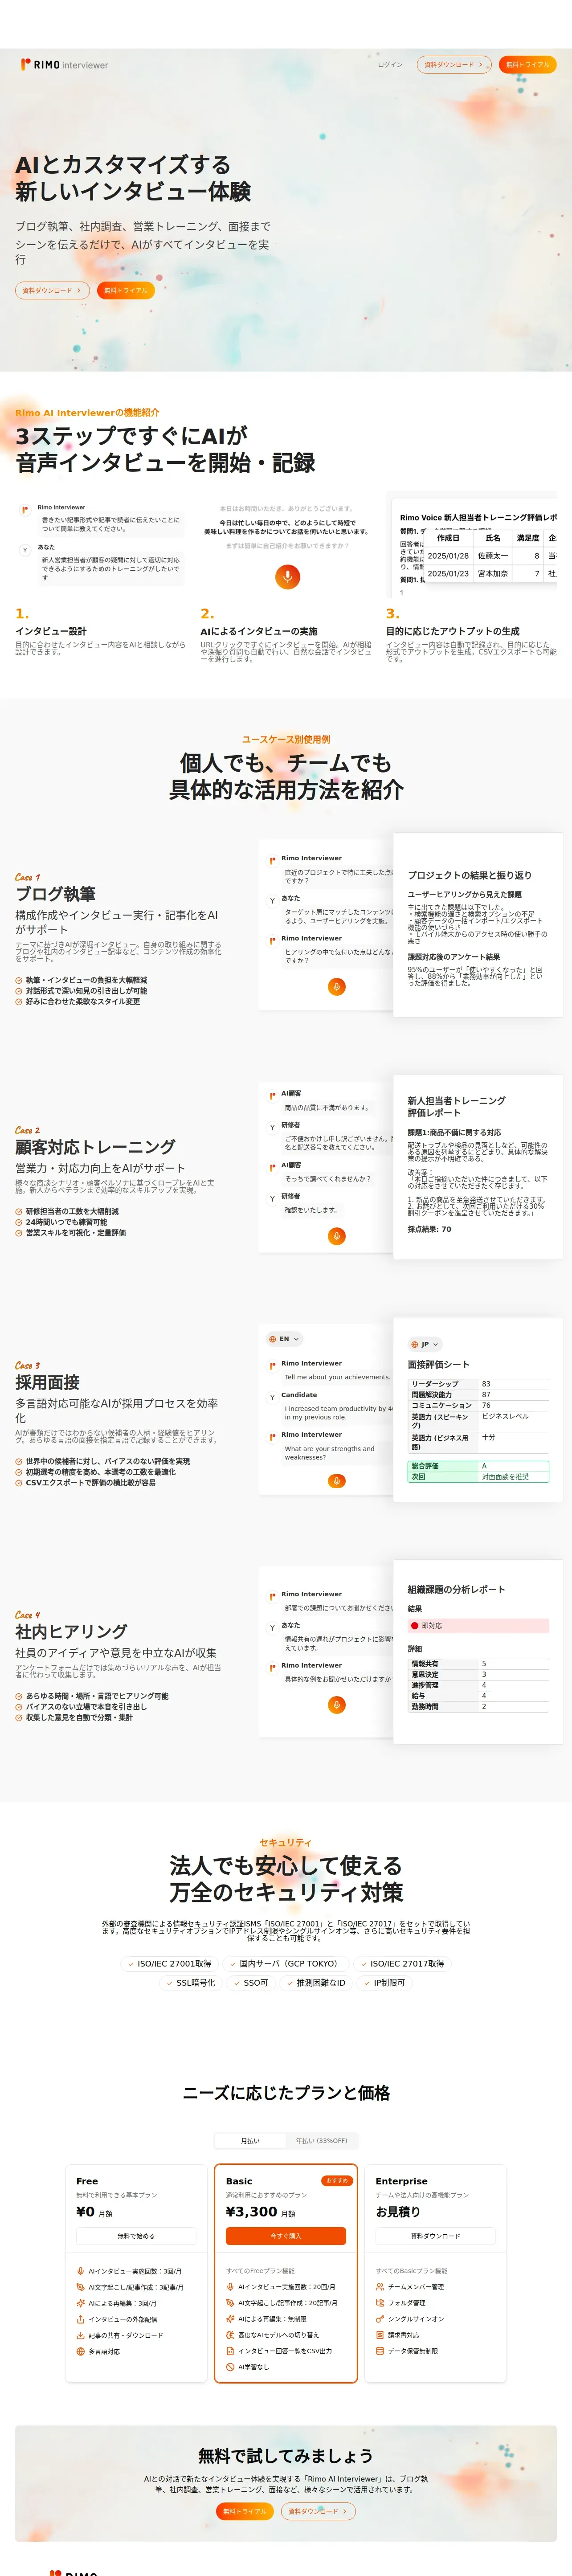Switch billing to 年払い (33%OFF)
This screenshot has height=2576, width=572.
pos(321,2141)
